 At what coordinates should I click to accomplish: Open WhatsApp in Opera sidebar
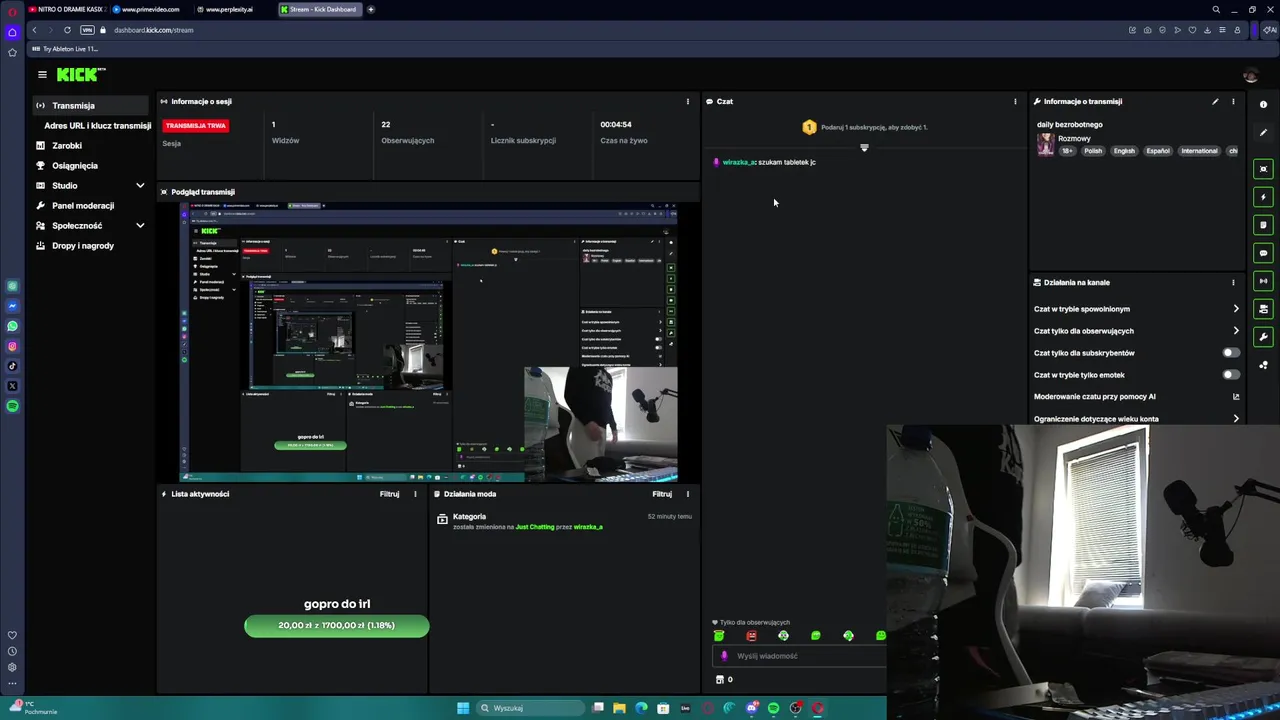[12, 326]
